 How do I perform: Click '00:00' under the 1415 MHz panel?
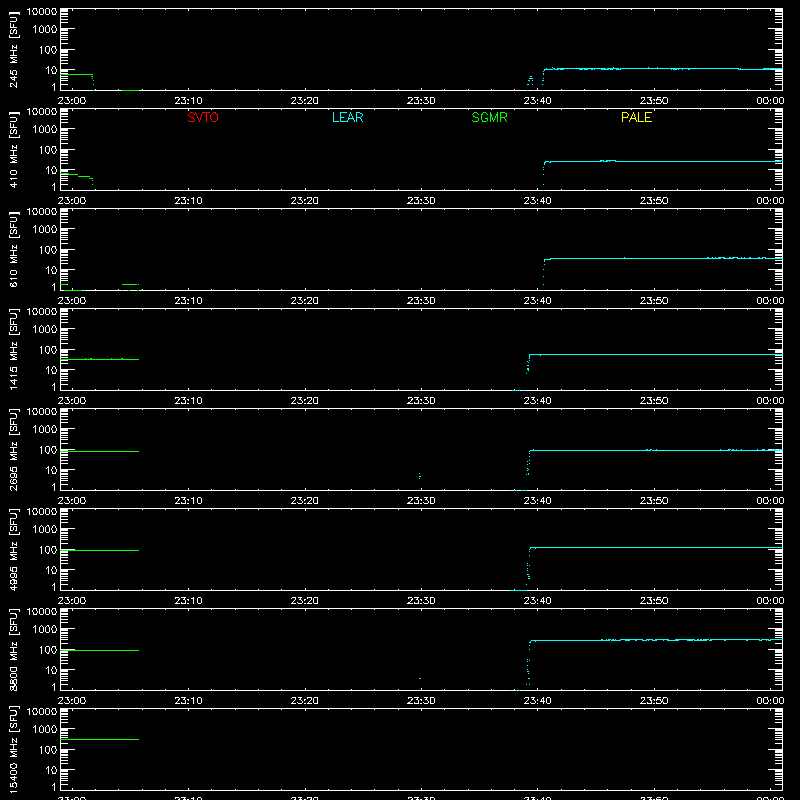(770, 401)
